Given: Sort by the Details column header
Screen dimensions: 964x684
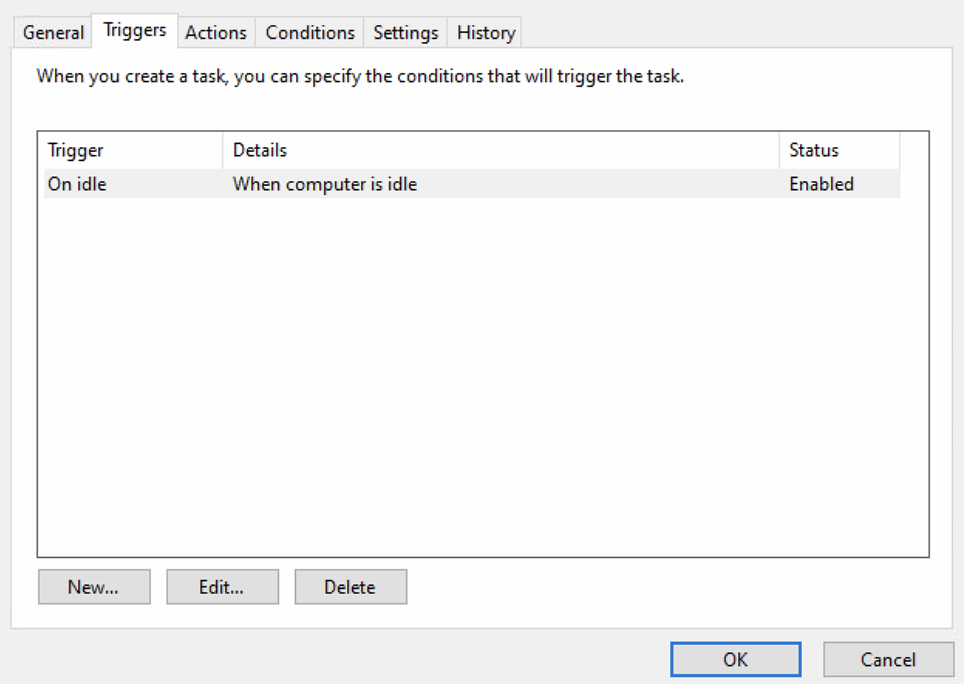Looking at the screenshot, I should point(501,151).
